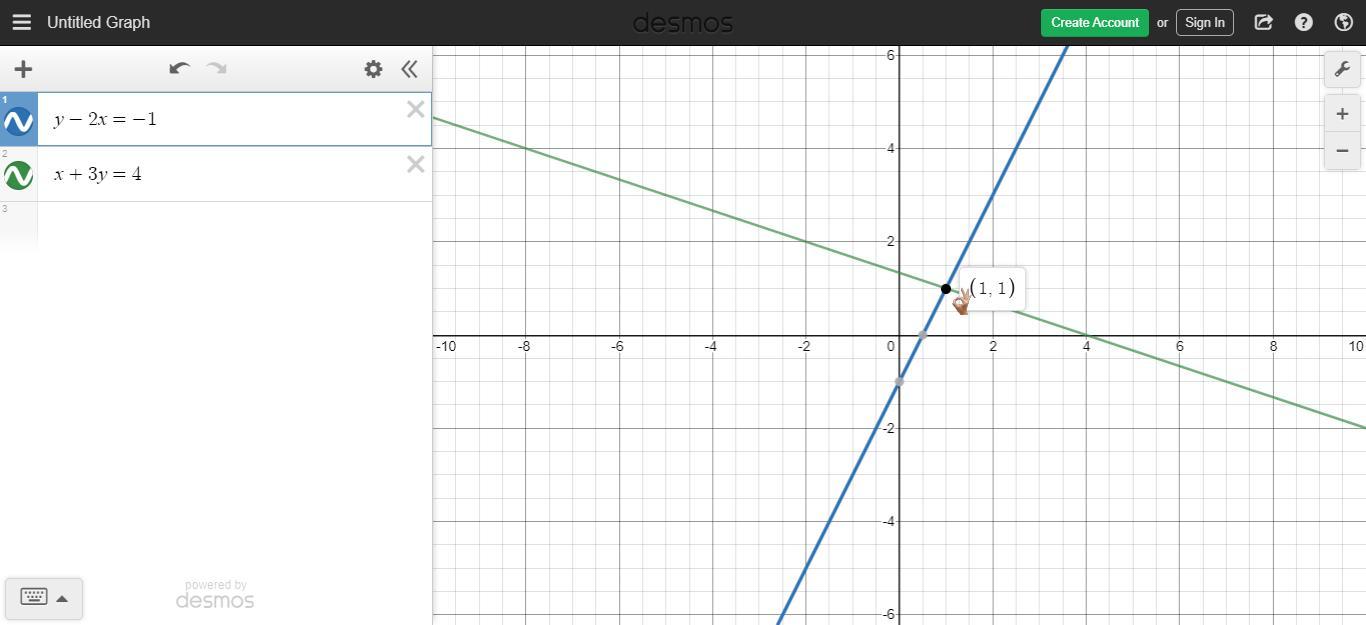The image size is (1366, 625).
Task: Delete the x + 3y = 4 expression
Action: (x=415, y=164)
